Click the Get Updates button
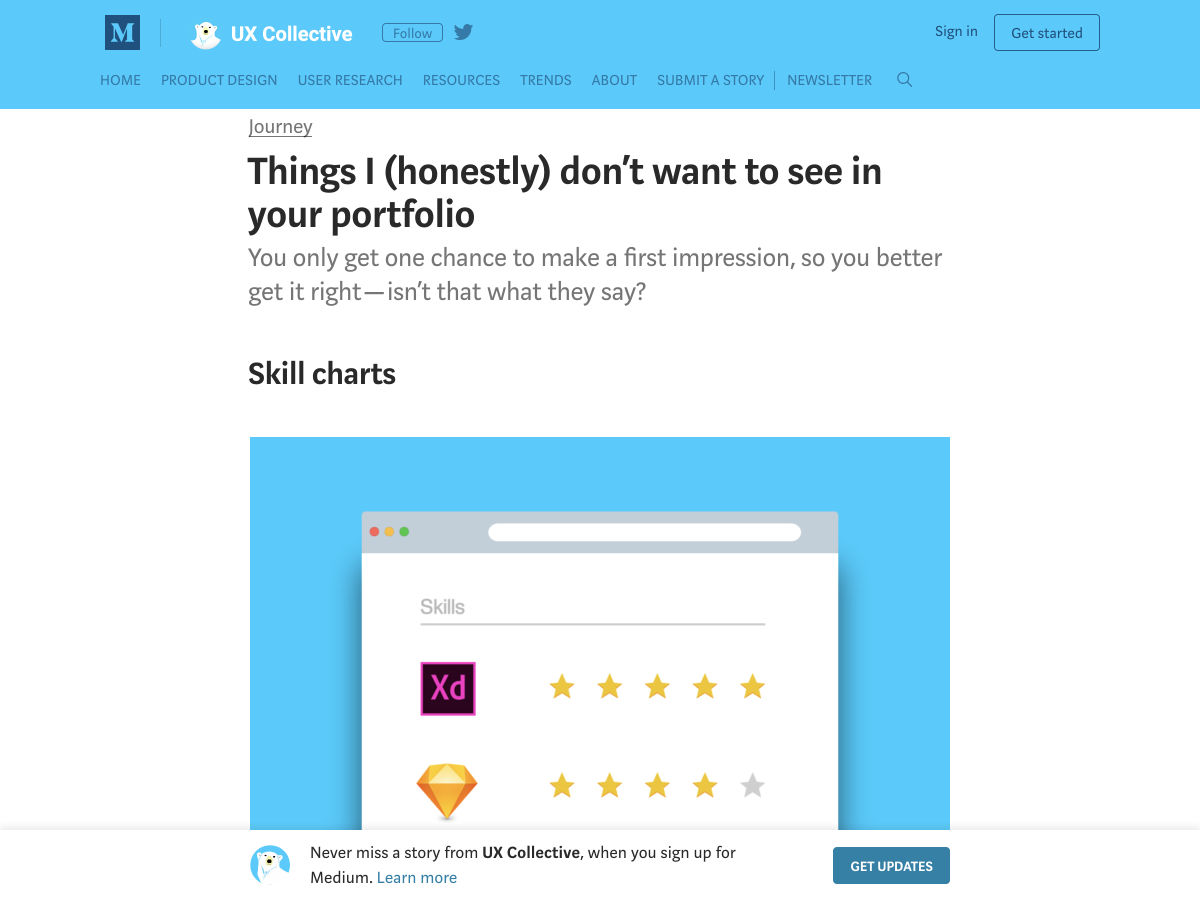The width and height of the screenshot is (1200, 900). [x=891, y=866]
